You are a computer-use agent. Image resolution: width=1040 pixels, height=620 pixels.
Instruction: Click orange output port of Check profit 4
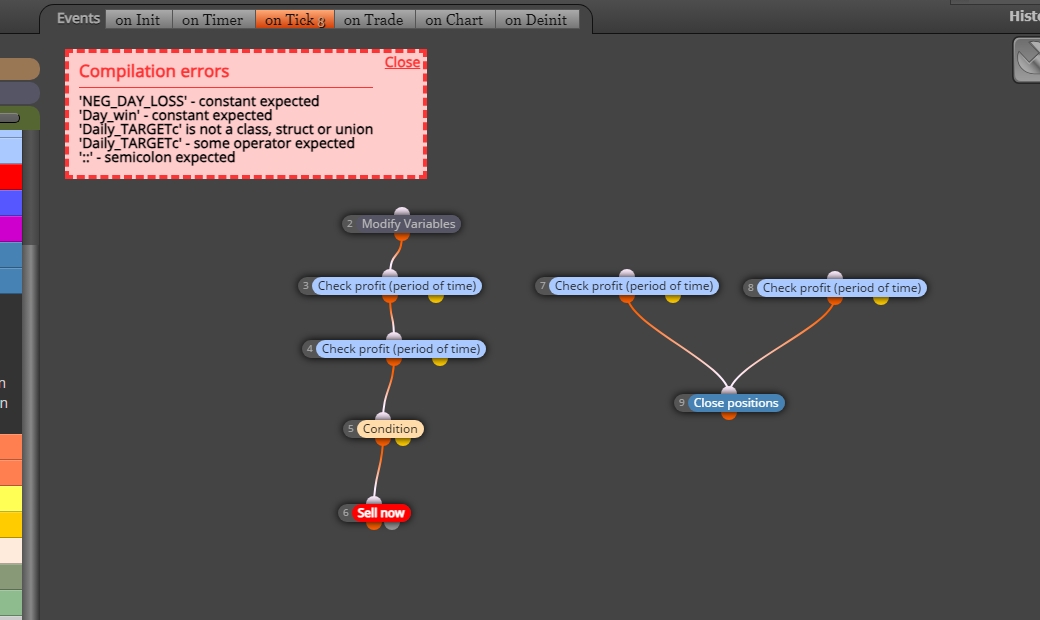394,361
